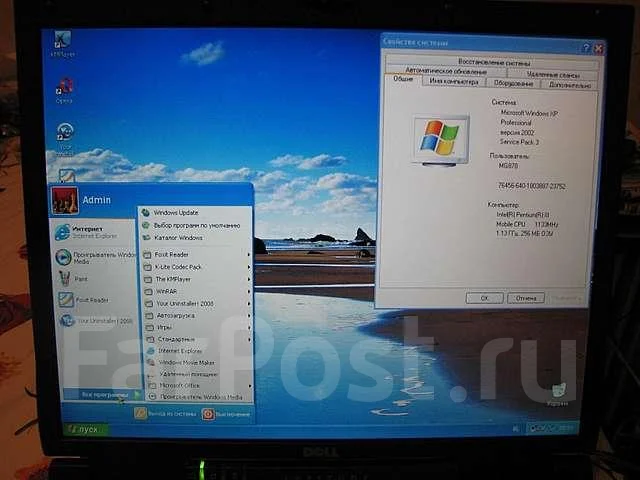The image size is (640, 480).
Task: Click the help question mark in System Properties
Action: point(586,48)
